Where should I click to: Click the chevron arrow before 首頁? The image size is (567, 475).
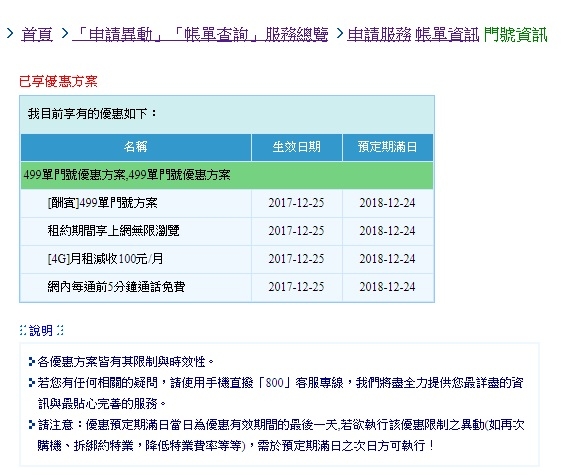pos(10,34)
